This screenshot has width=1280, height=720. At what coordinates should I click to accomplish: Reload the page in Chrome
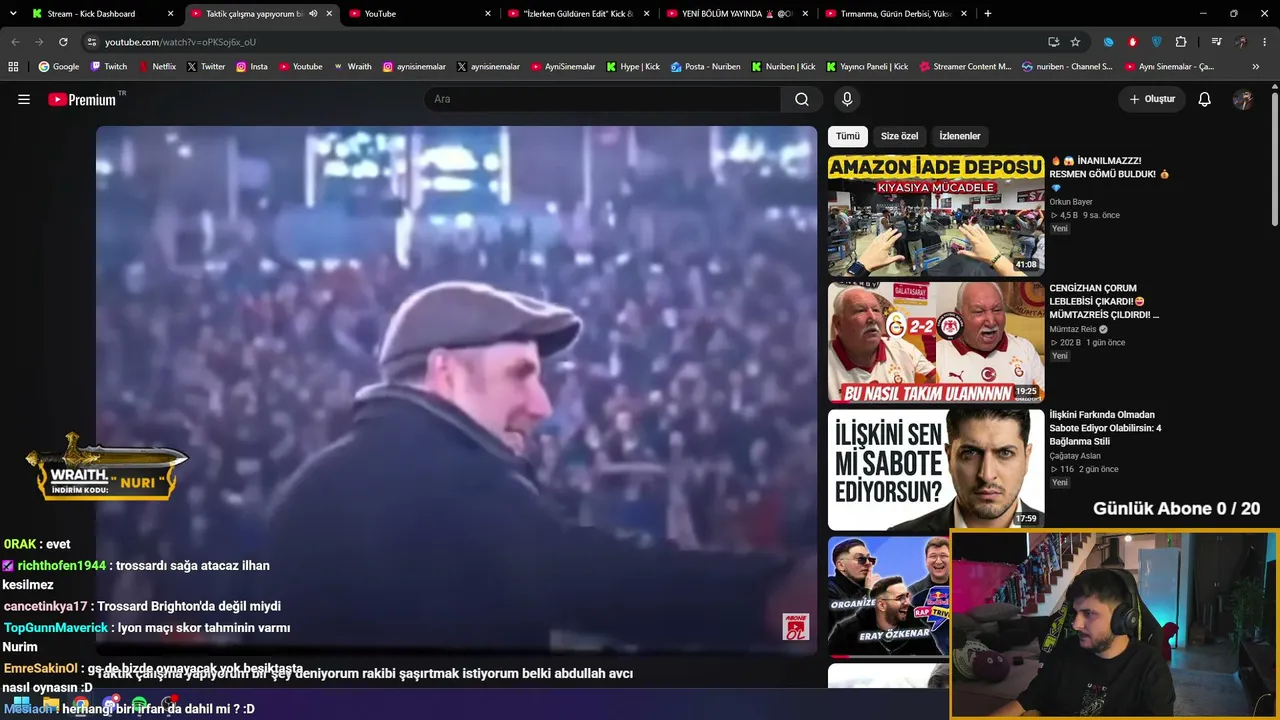(x=63, y=42)
